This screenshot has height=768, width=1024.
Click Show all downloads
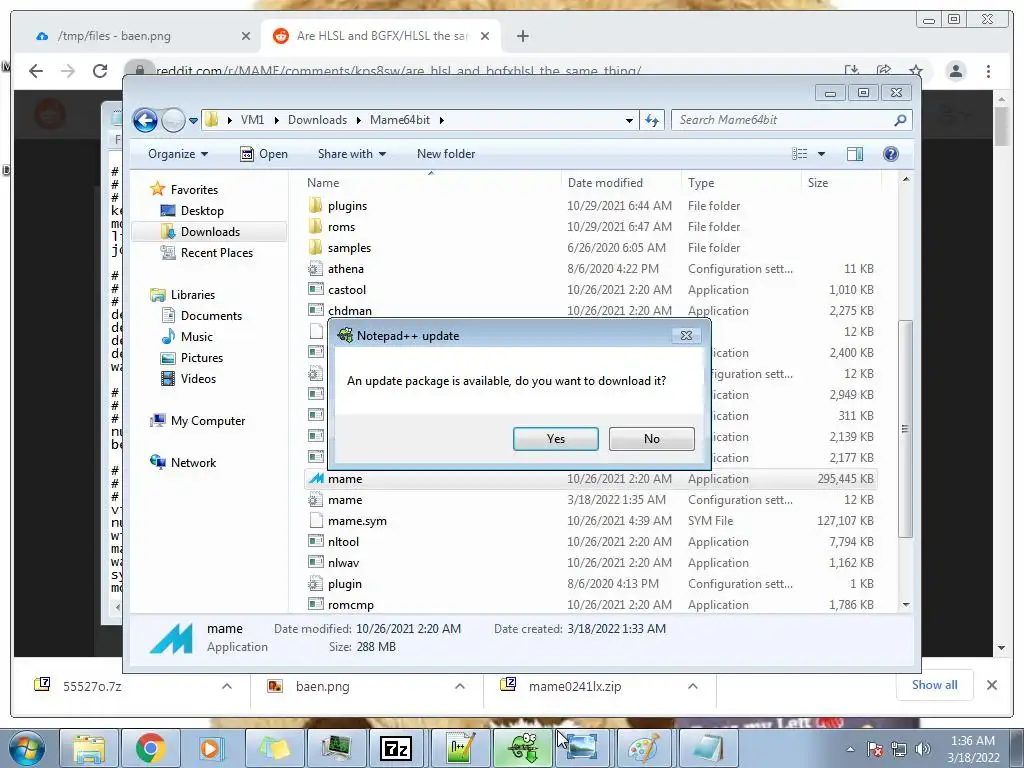tap(935, 685)
